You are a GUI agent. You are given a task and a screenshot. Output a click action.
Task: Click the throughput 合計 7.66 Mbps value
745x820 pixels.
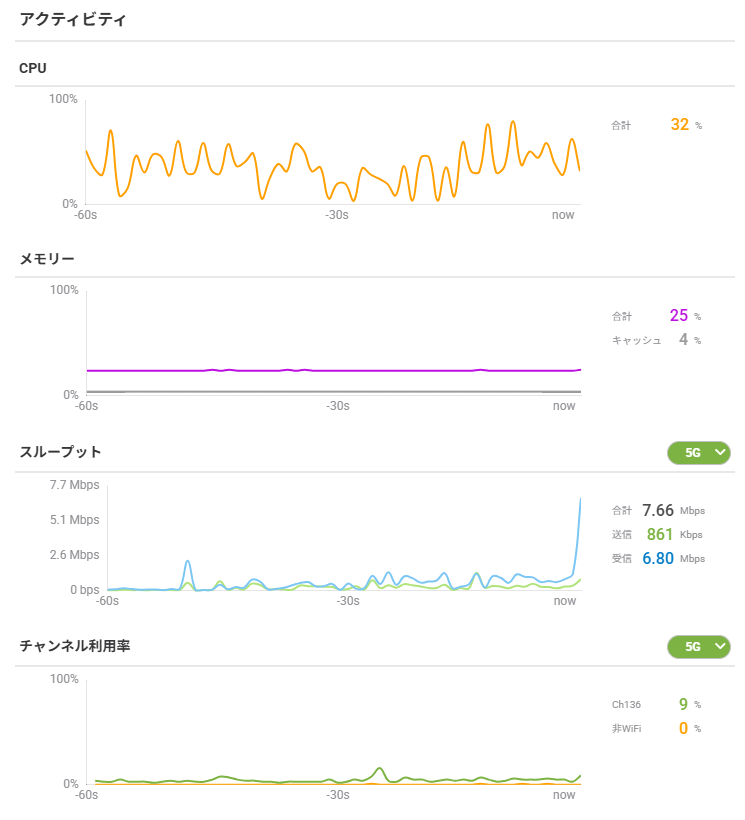pos(659,510)
